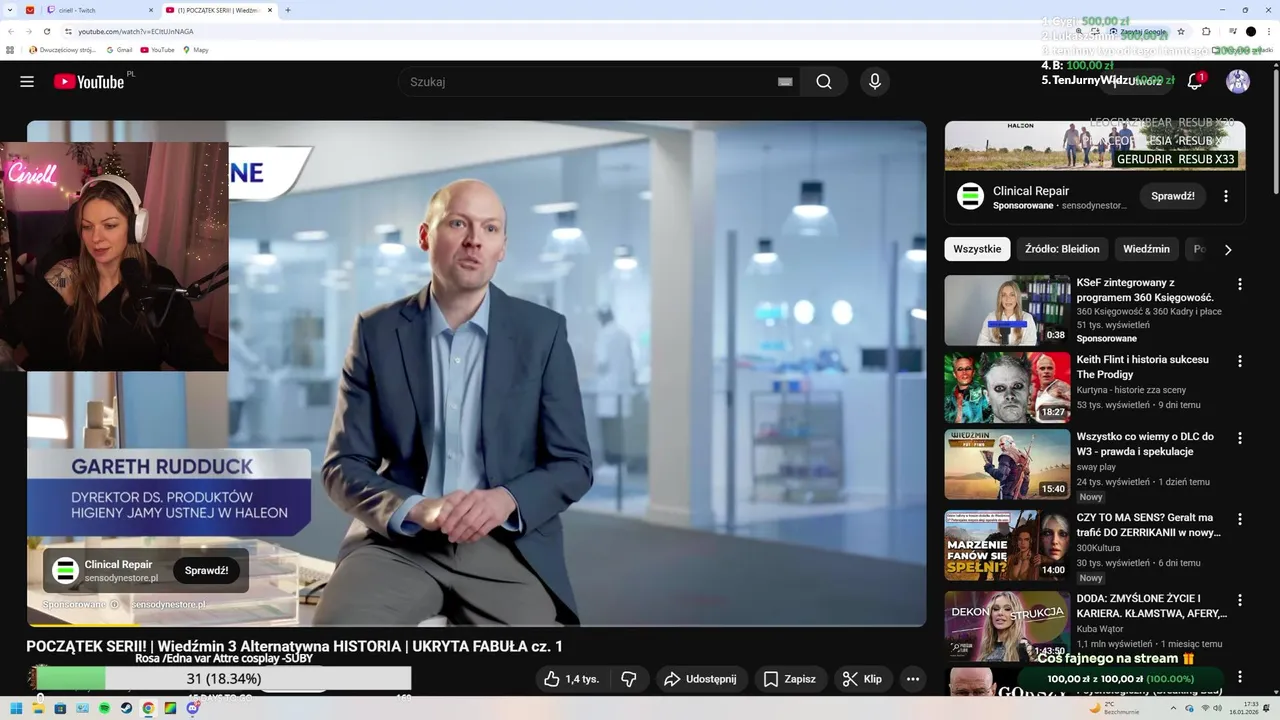The image size is (1280, 720).
Task: Open a new browser tab
Action: point(288,10)
